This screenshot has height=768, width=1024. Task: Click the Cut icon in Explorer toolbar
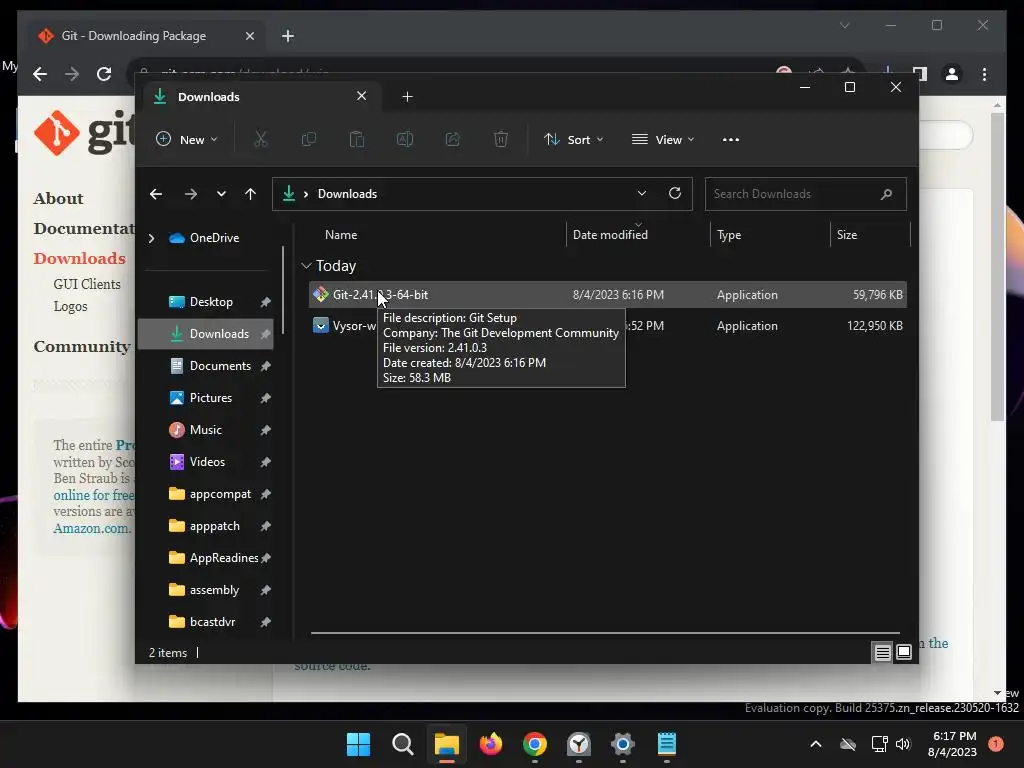click(261, 139)
